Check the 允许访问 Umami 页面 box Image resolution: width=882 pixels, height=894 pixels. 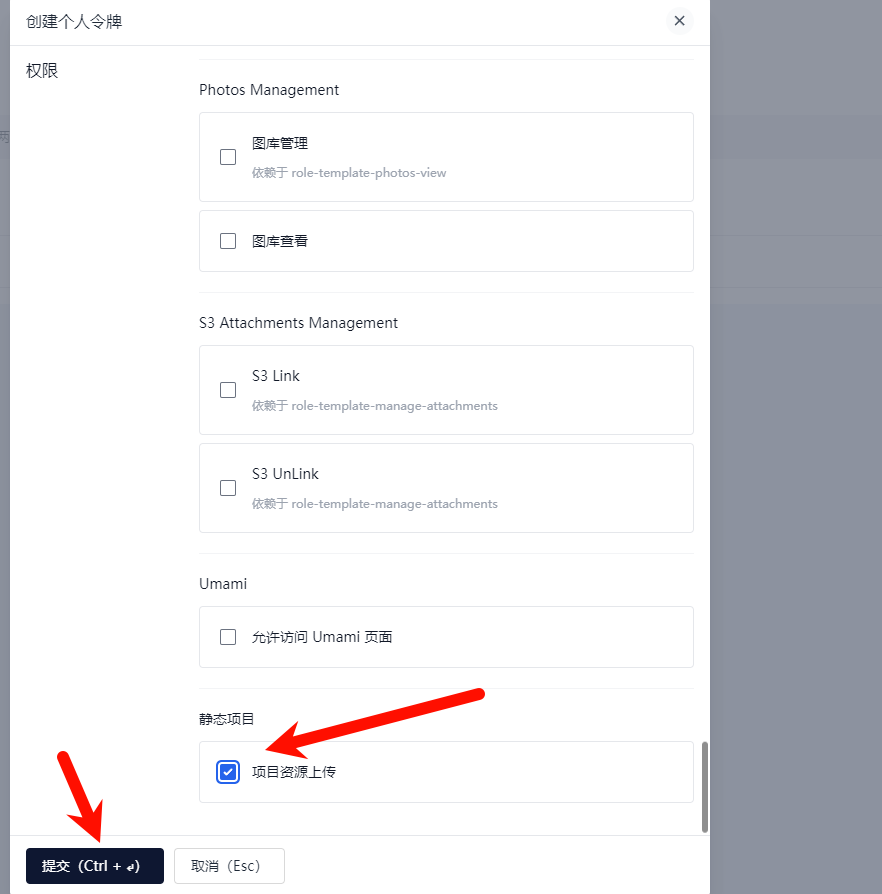tap(228, 637)
